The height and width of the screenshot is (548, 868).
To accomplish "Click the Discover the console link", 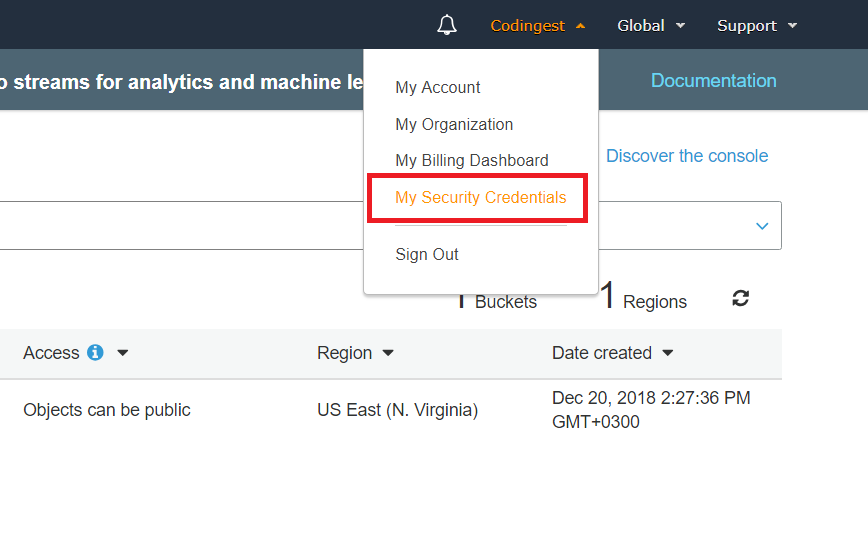I will coord(687,156).
